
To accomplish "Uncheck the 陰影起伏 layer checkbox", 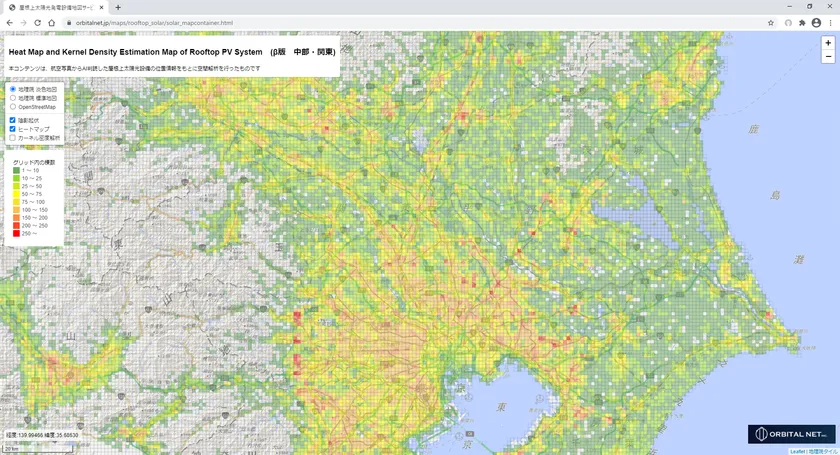I will click(x=12, y=120).
